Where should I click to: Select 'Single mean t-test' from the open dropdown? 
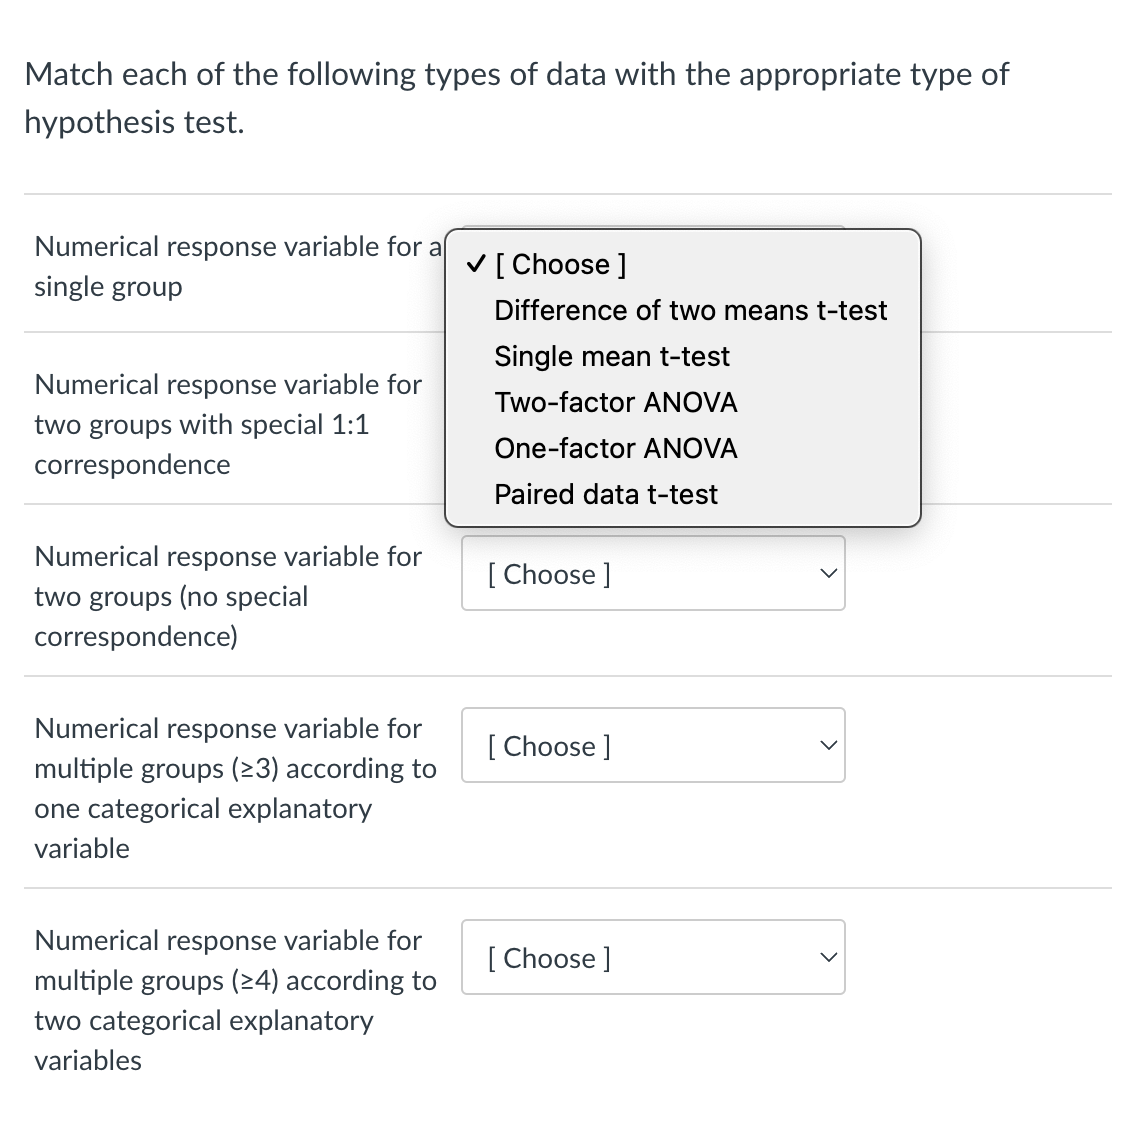[612, 356]
